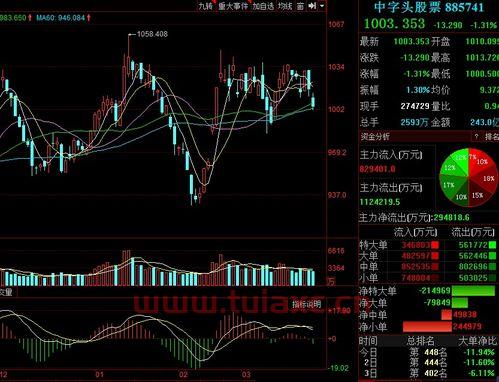Click the 小单 outflow value 503025
This screenshot has height=382, width=499.
point(473,277)
